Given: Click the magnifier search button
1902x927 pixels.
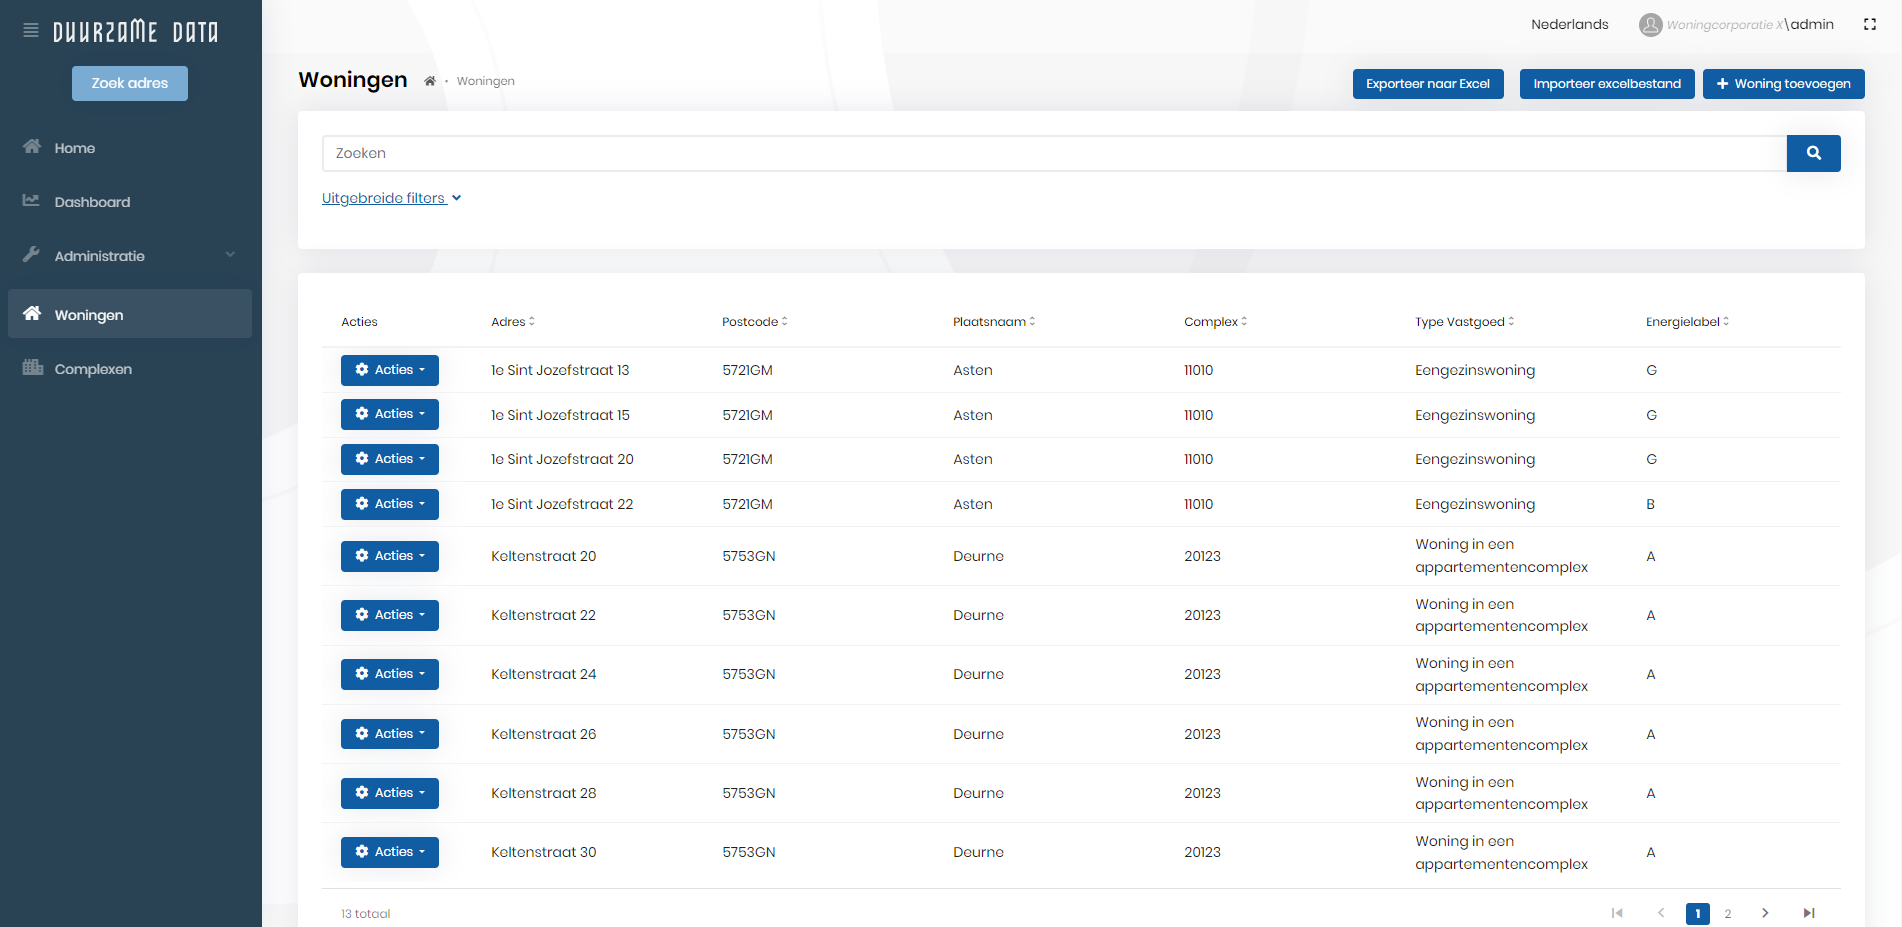Looking at the screenshot, I should click(1813, 153).
